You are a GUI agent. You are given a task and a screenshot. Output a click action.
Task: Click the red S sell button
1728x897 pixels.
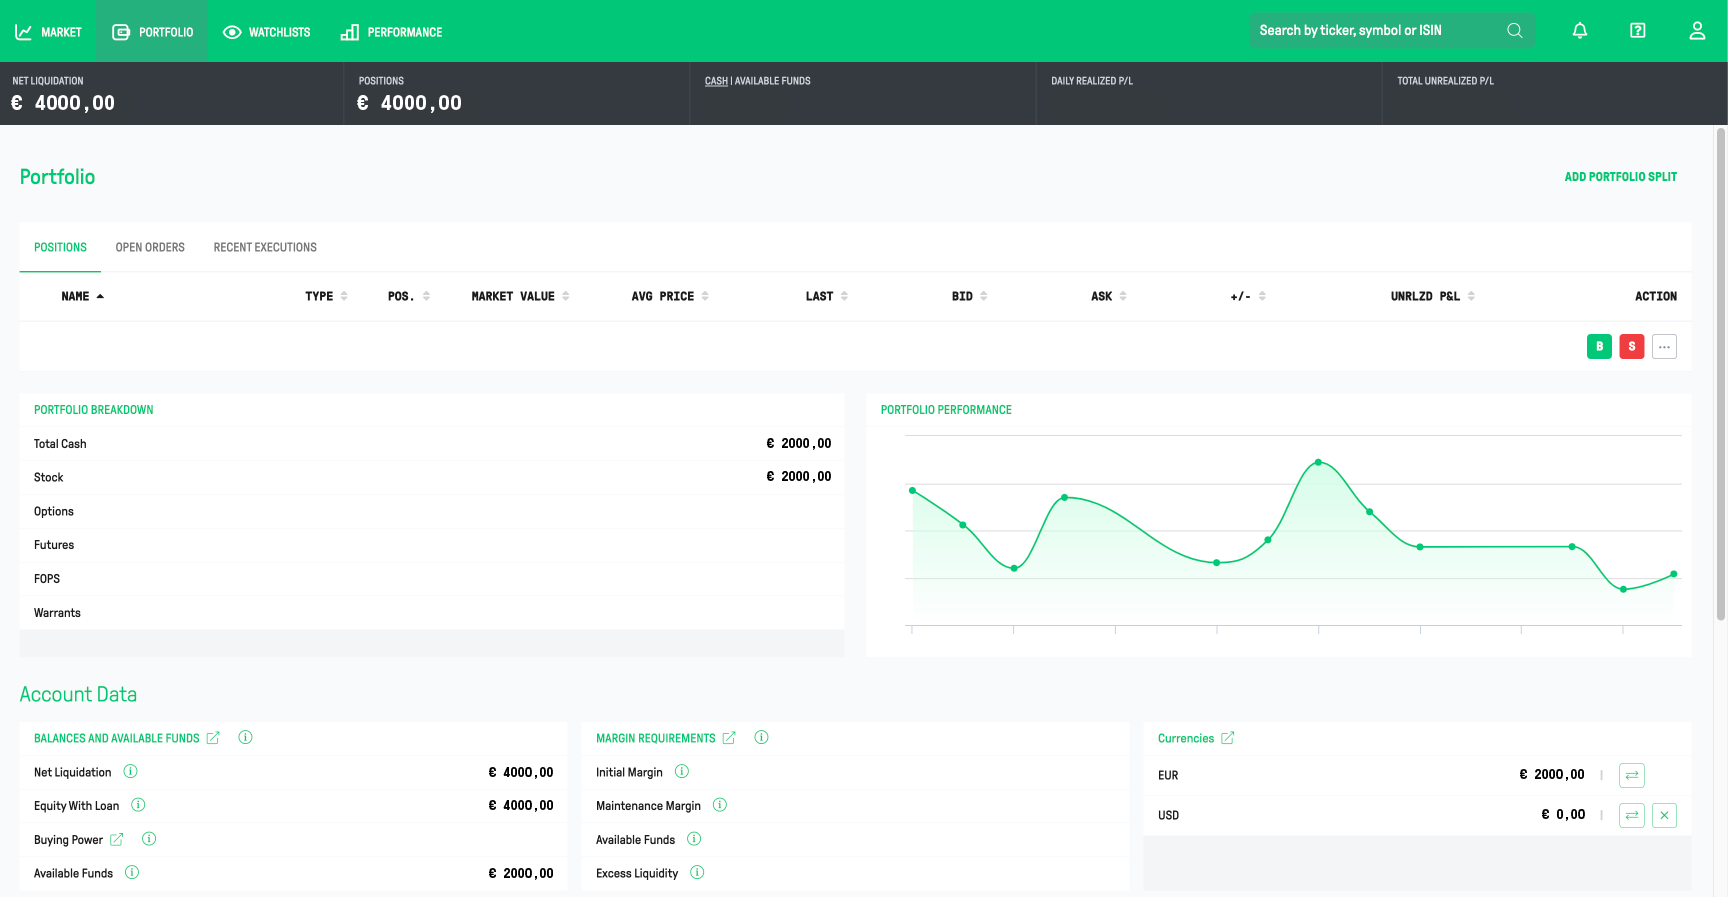[1631, 347]
